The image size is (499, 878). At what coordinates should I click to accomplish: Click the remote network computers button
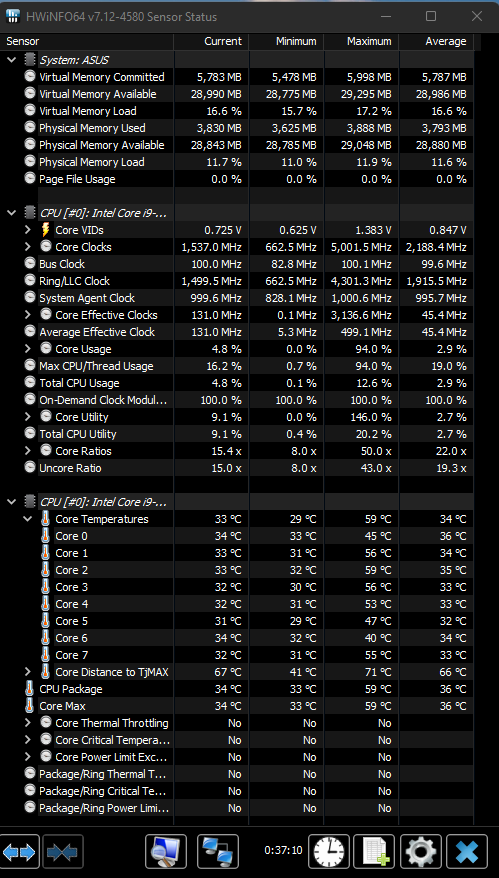(218, 852)
